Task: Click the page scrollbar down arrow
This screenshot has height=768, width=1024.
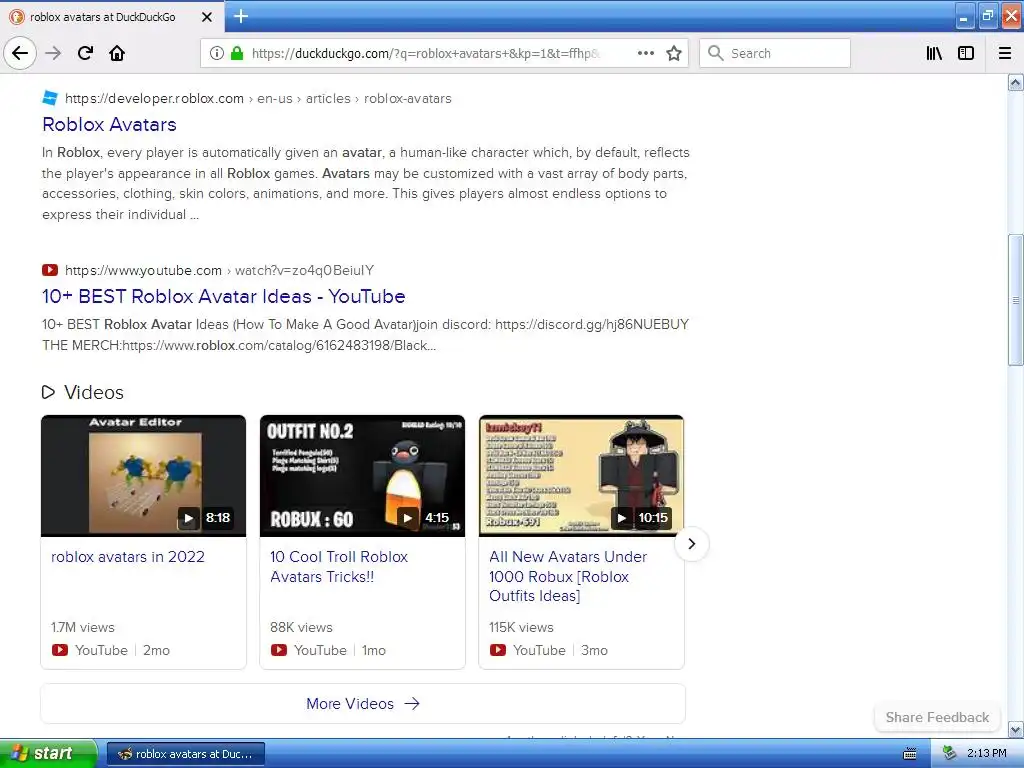Action: pyautogui.click(x=1016, y=729)
